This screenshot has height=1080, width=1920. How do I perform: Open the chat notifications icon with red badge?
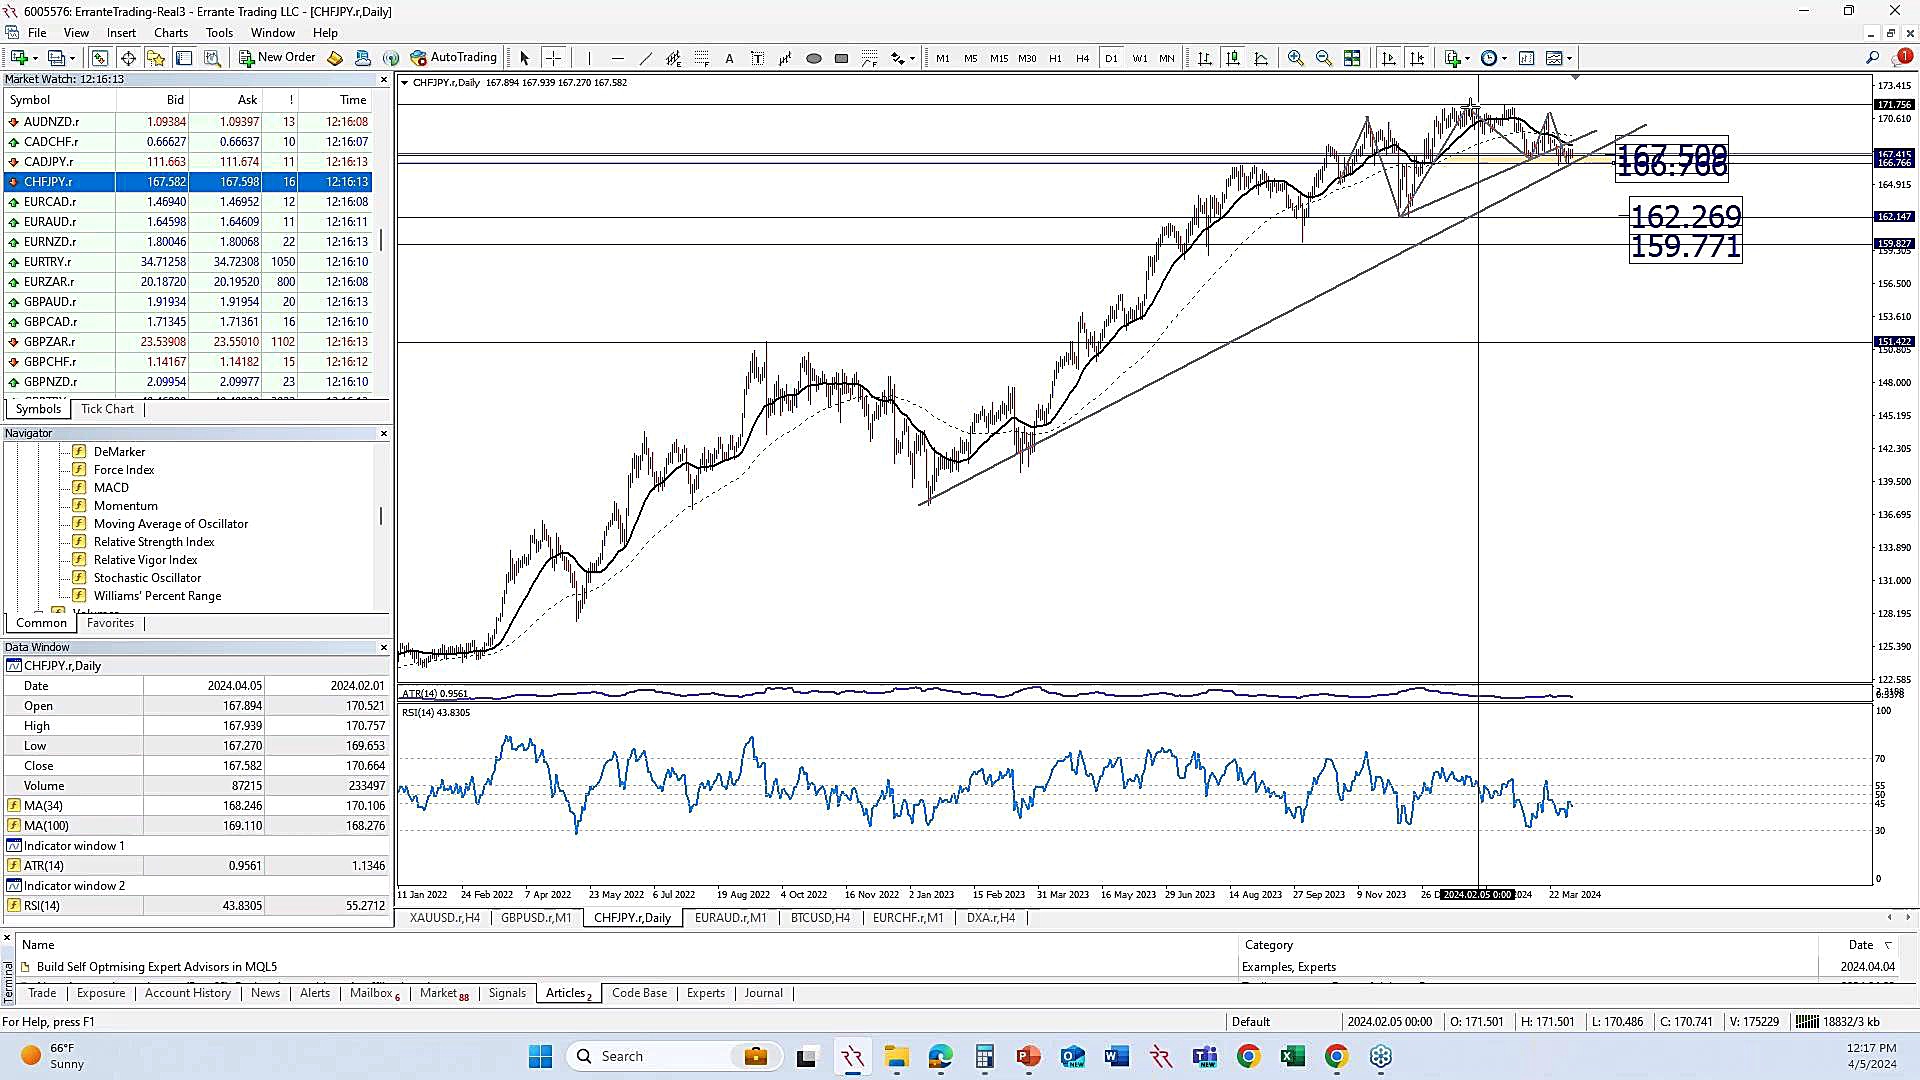point(1902,57)
